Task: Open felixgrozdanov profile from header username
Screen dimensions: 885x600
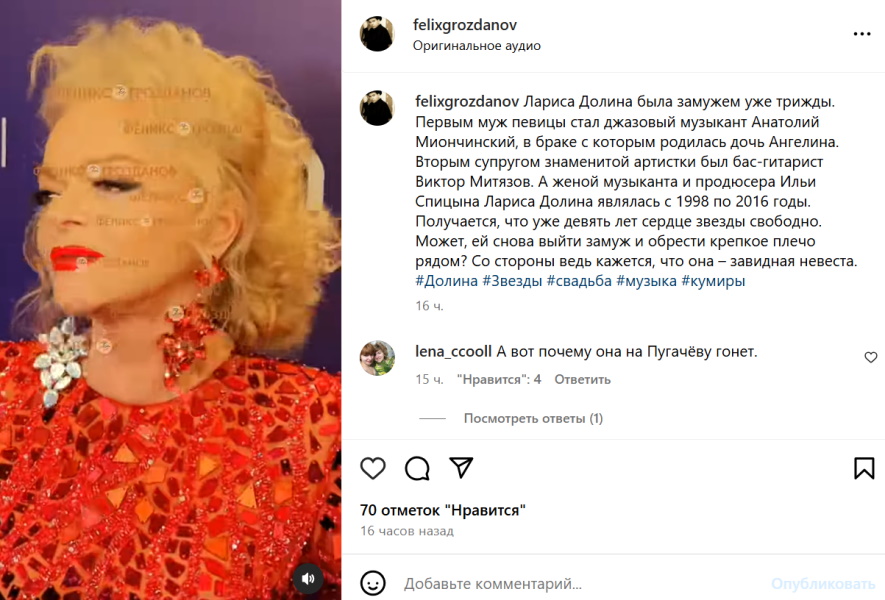Action: pos(465,25)
